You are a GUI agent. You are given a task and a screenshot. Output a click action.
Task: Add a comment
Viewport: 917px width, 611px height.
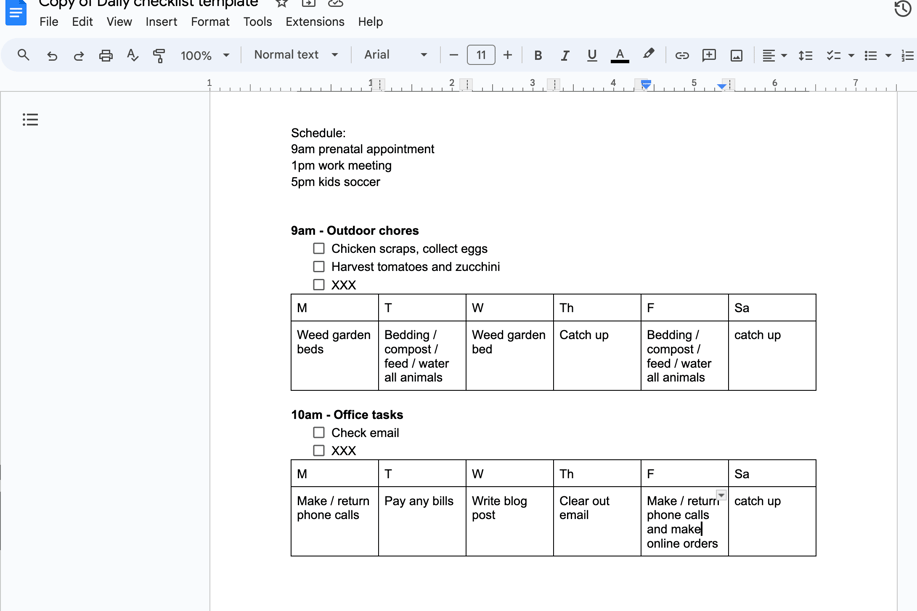709,56
